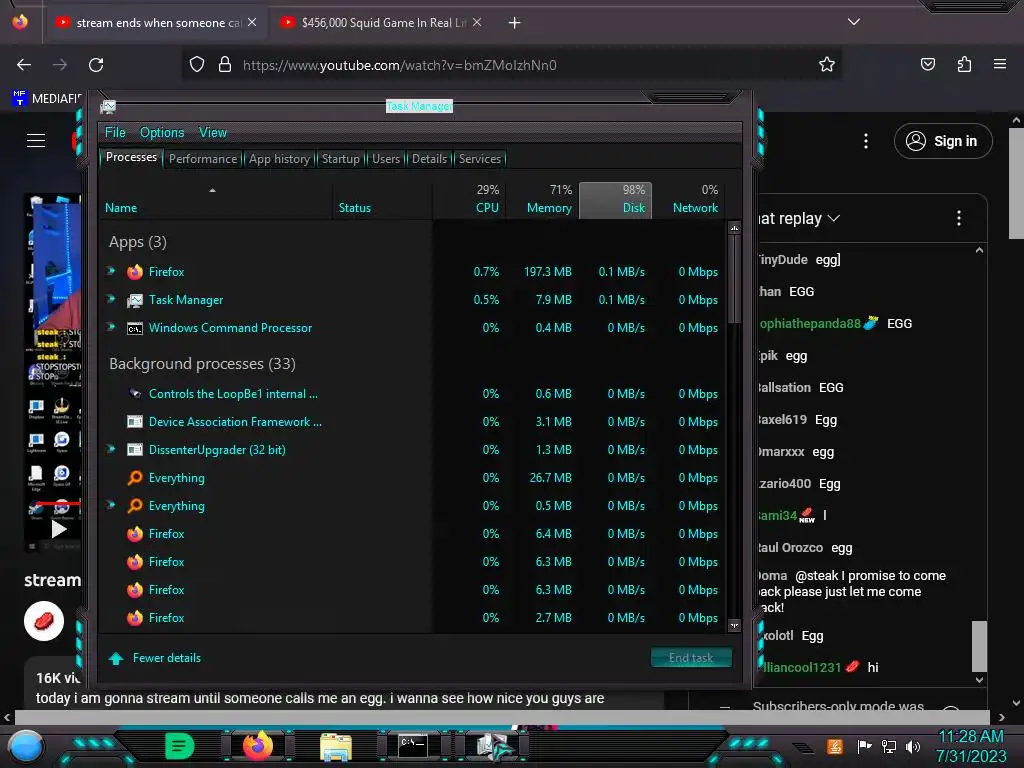Click the Task Manager scroll down arrow
The image size is (1024, 768).
(735, 625)
